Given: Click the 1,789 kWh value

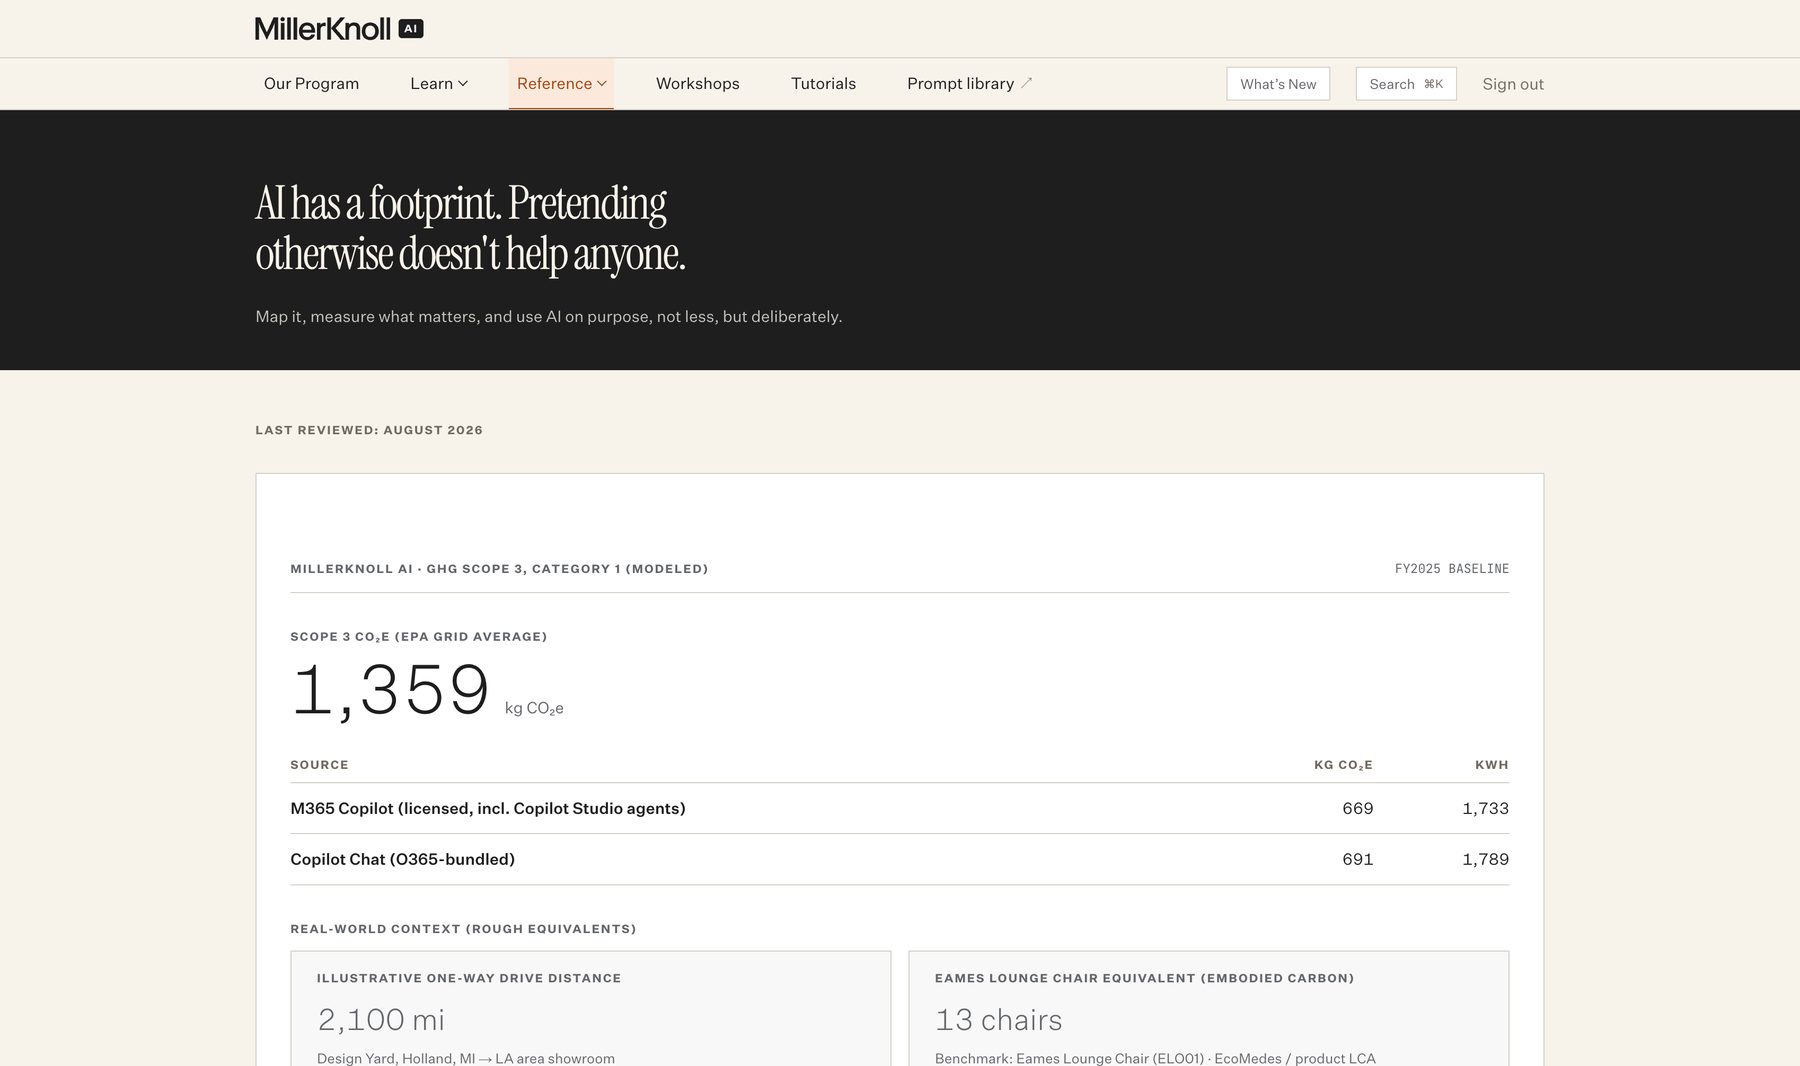Looking at the screenshot, I should [x=1486, y=859].
